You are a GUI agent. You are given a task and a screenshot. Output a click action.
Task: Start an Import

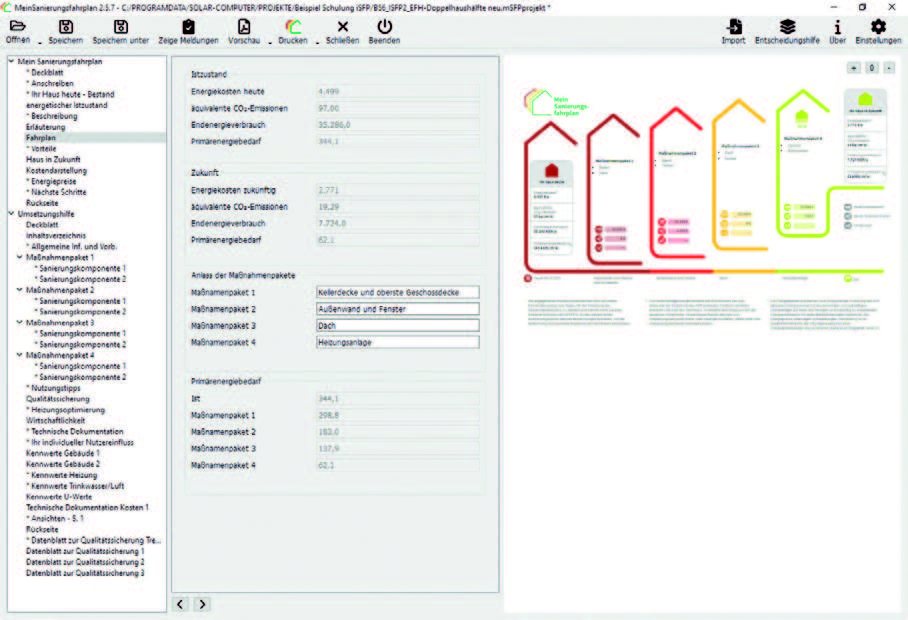[x=734, y=27]
